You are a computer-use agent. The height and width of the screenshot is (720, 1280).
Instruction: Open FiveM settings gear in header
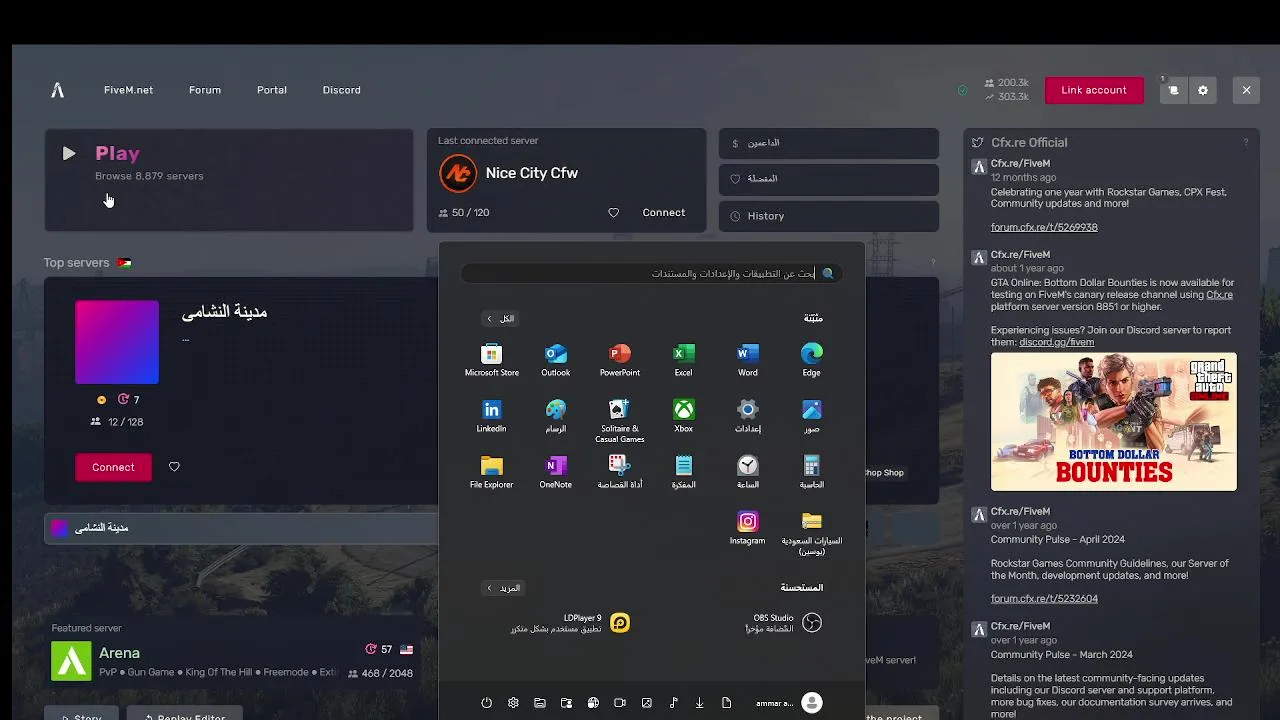coord(1203,90)
